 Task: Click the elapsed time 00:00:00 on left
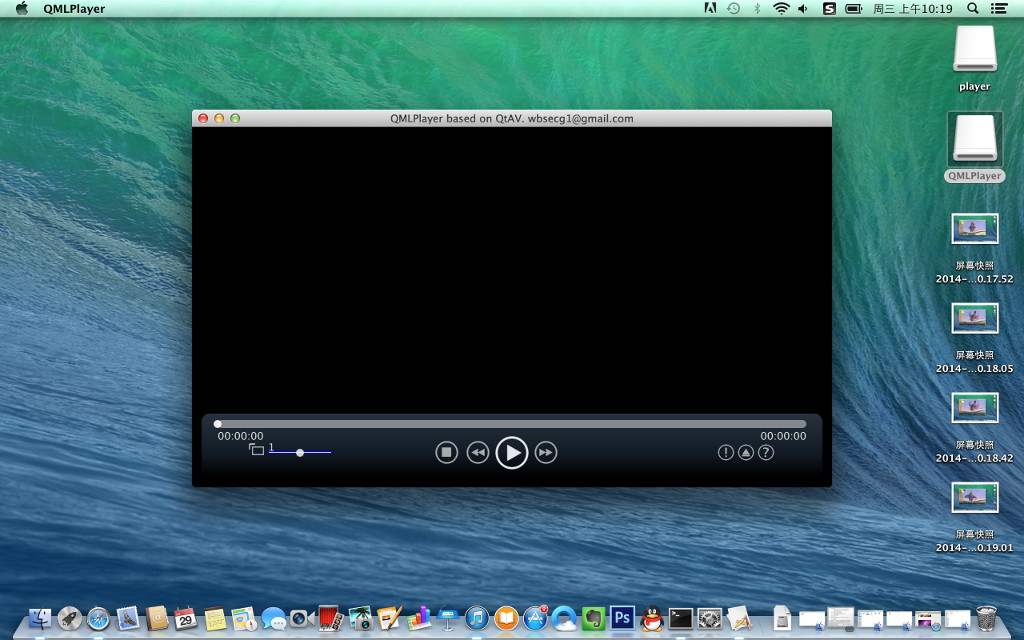(x=240, y=436)
